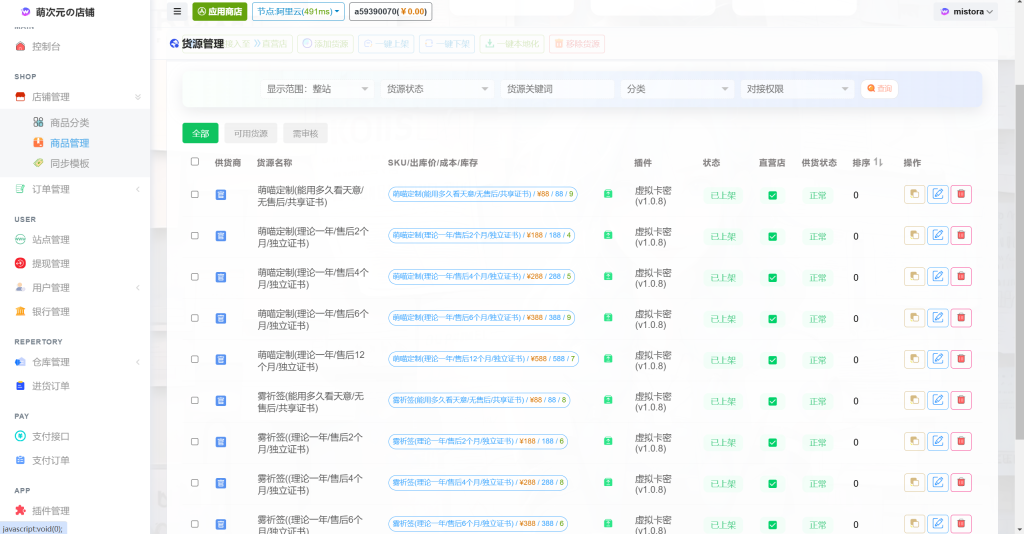
Task: Click green SKU icon in 萌喵定制 ¥188 row
Action: click(x=608, y=235)
